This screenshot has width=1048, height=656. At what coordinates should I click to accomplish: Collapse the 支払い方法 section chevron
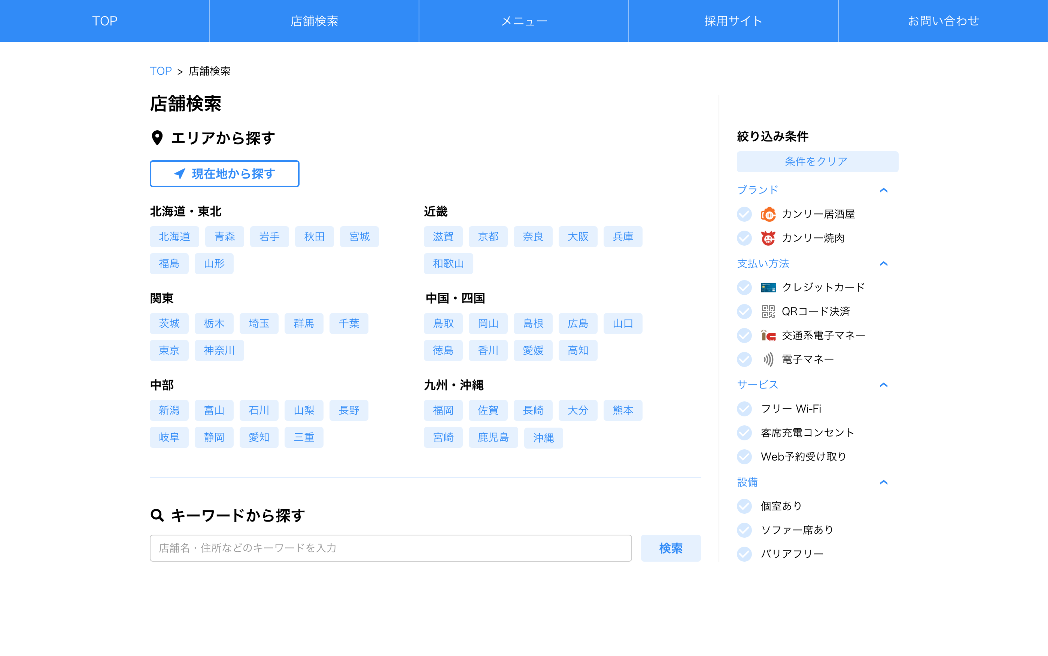click(883, 264)
